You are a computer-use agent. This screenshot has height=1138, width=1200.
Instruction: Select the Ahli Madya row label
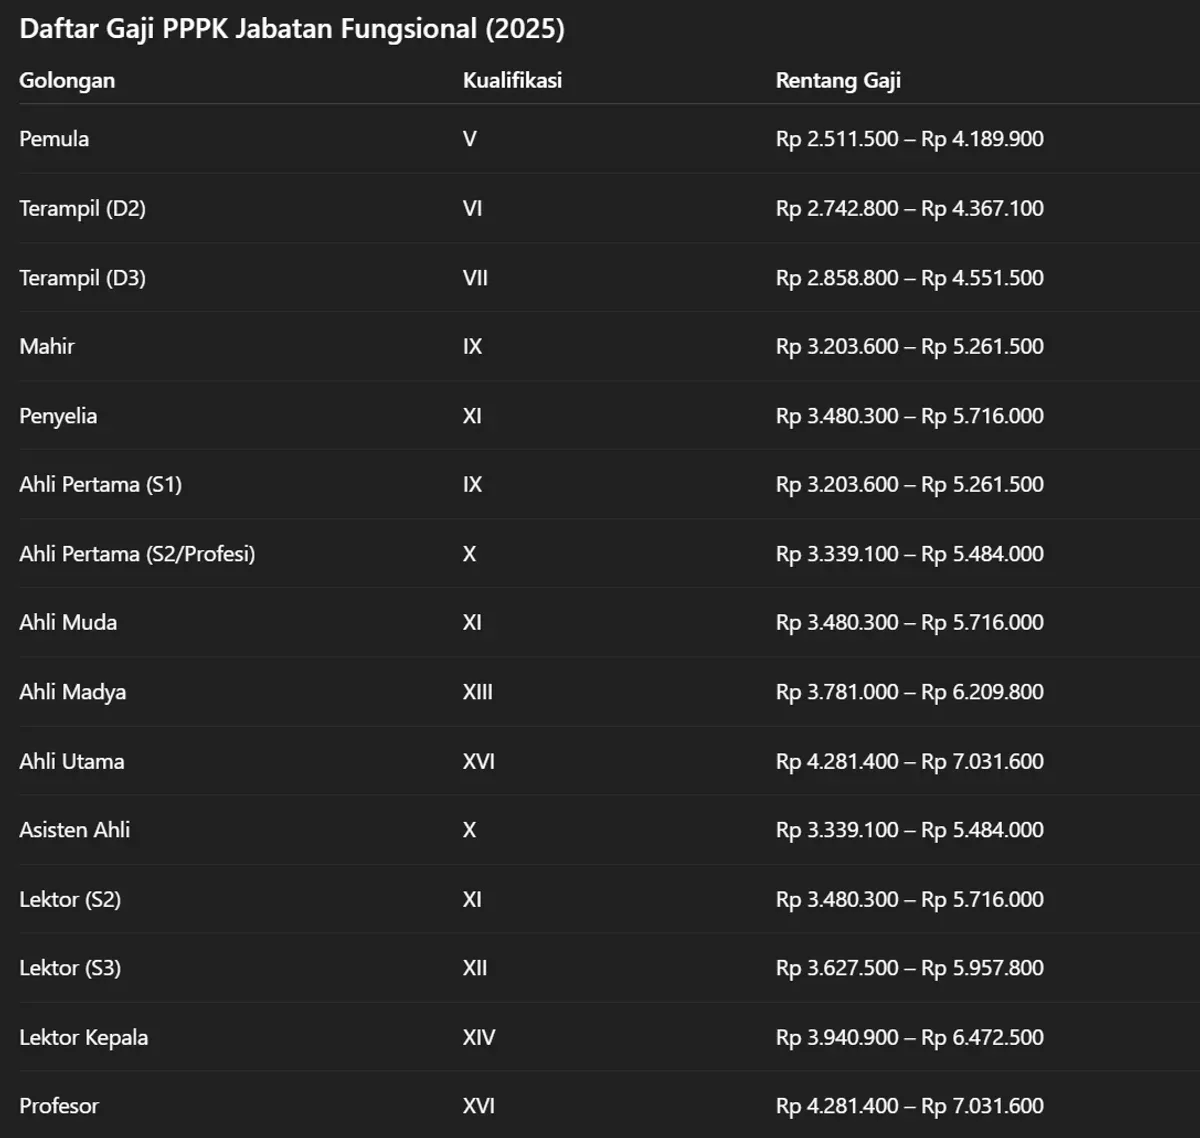(72, 692)
